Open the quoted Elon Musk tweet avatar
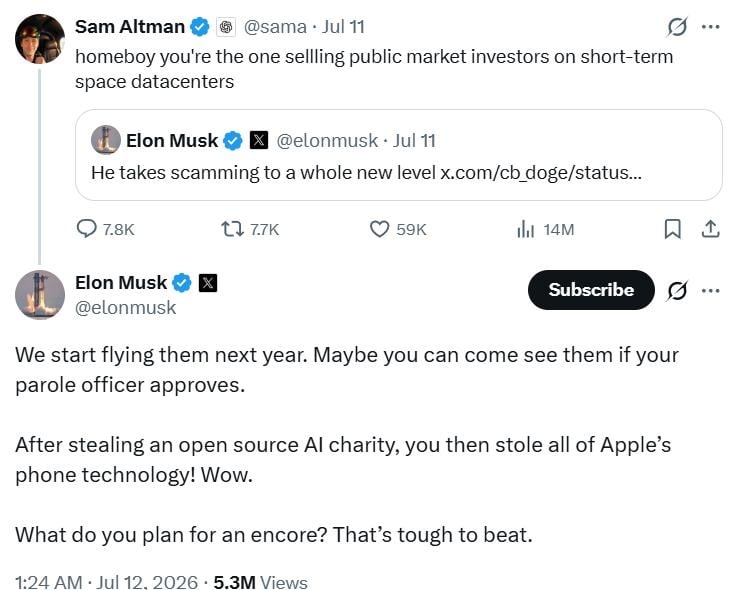The height and width of the screenshot is (590, 741). click(105, 140)
